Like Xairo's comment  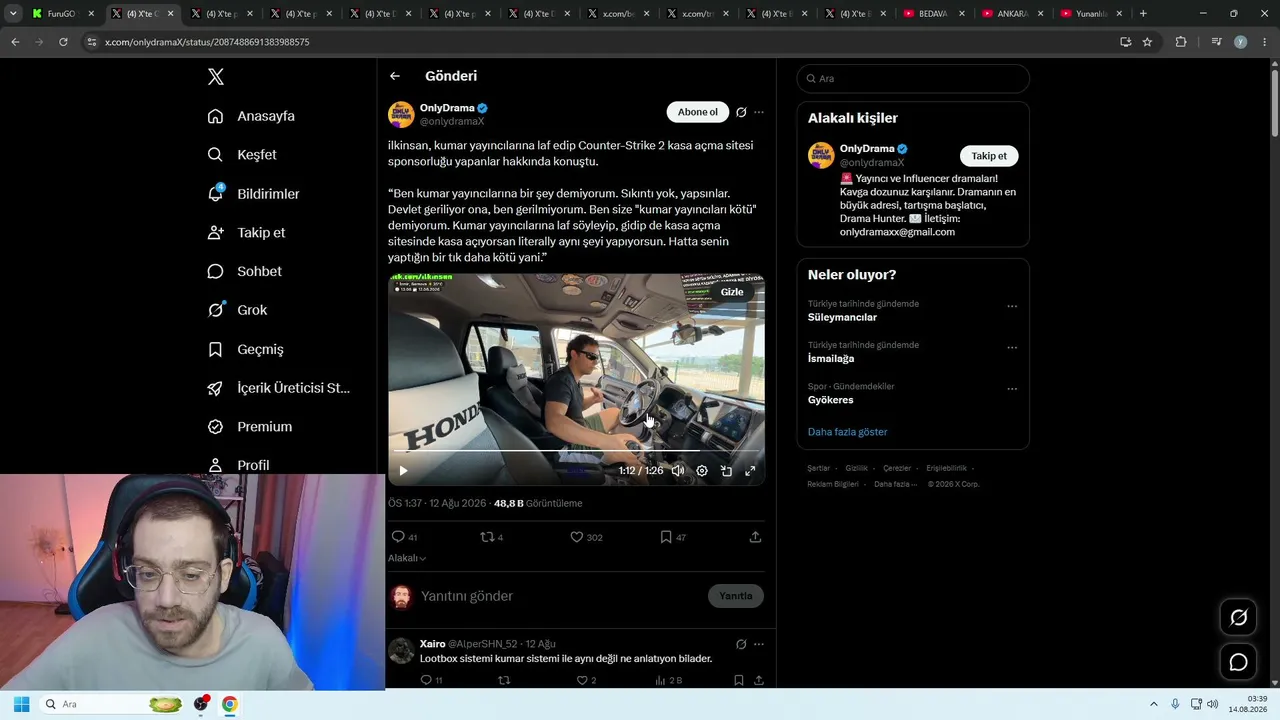[582, 680]
